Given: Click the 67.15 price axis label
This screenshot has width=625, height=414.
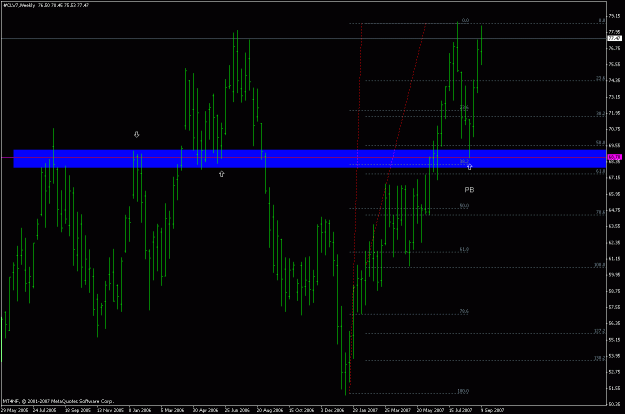Looking at the screenshot, I should point(614,177).
